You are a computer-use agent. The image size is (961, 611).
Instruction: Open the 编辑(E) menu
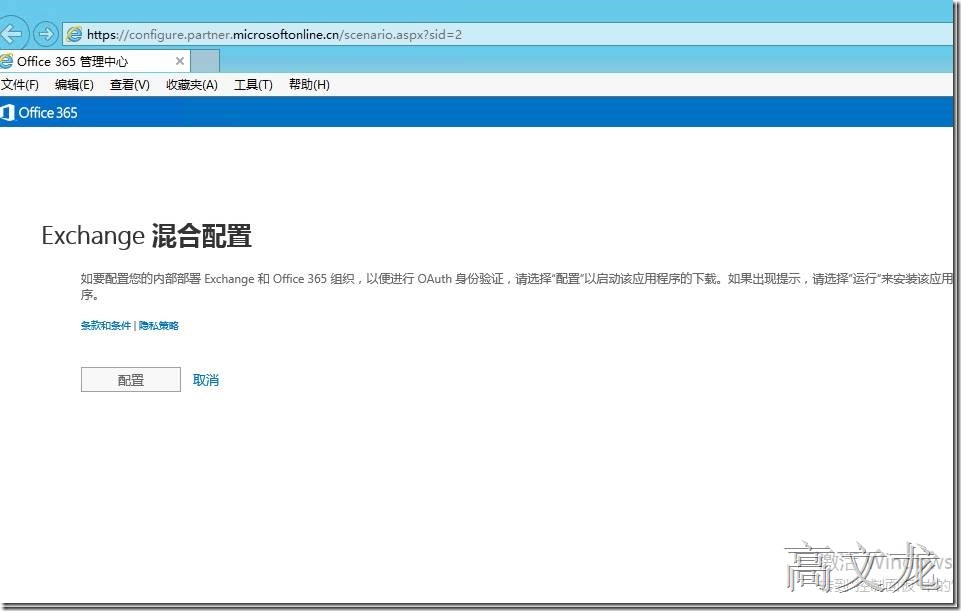pyautogui.click(x=74, y=85)
